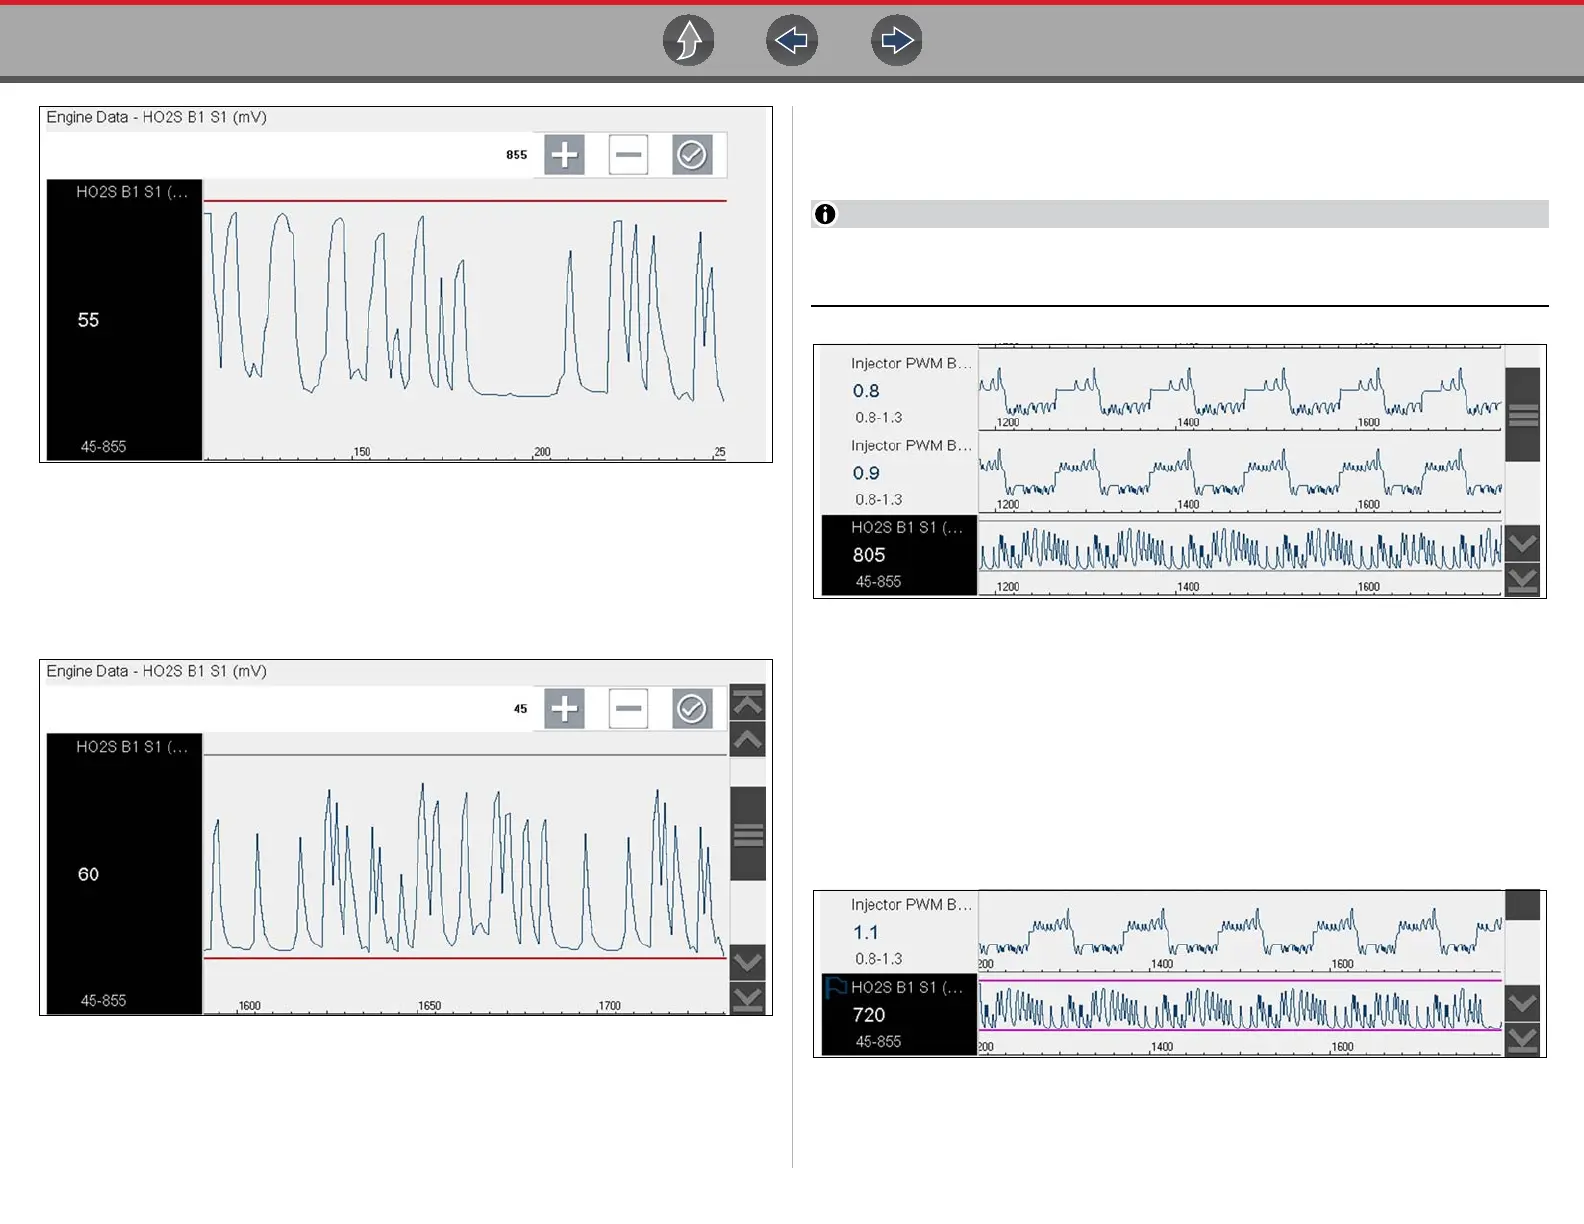Select HO2S B1 S1 panel showing 55
Screen dimensions: 1584x1224
(125, 320)
